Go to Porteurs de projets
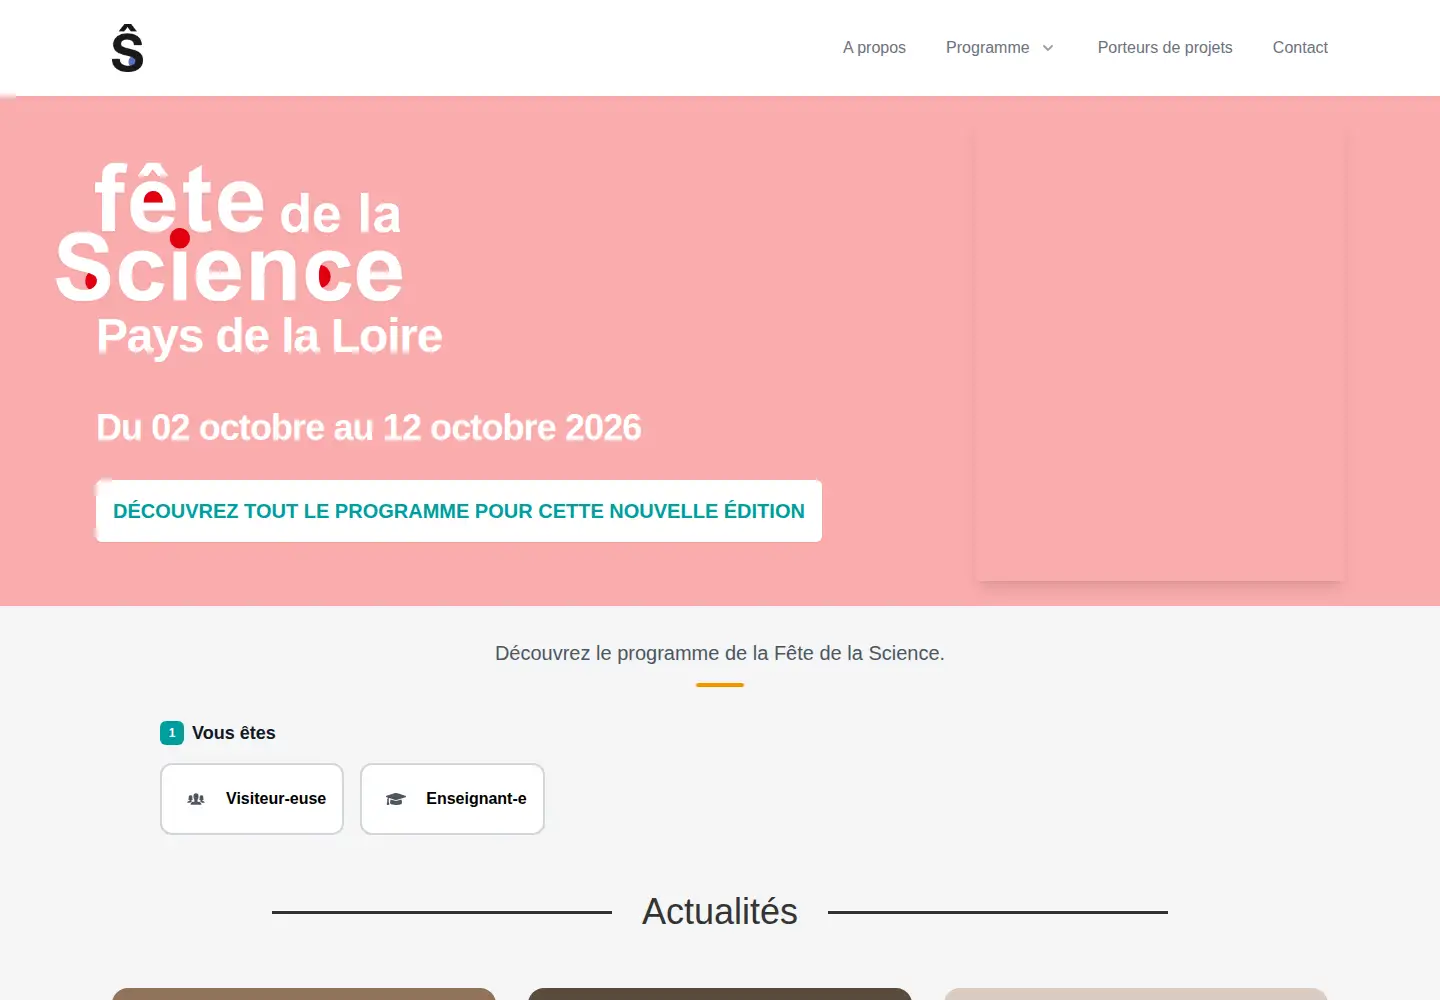This screenshot has width=1440, height=1000. pyautogui.click(x=1165, y=47)
